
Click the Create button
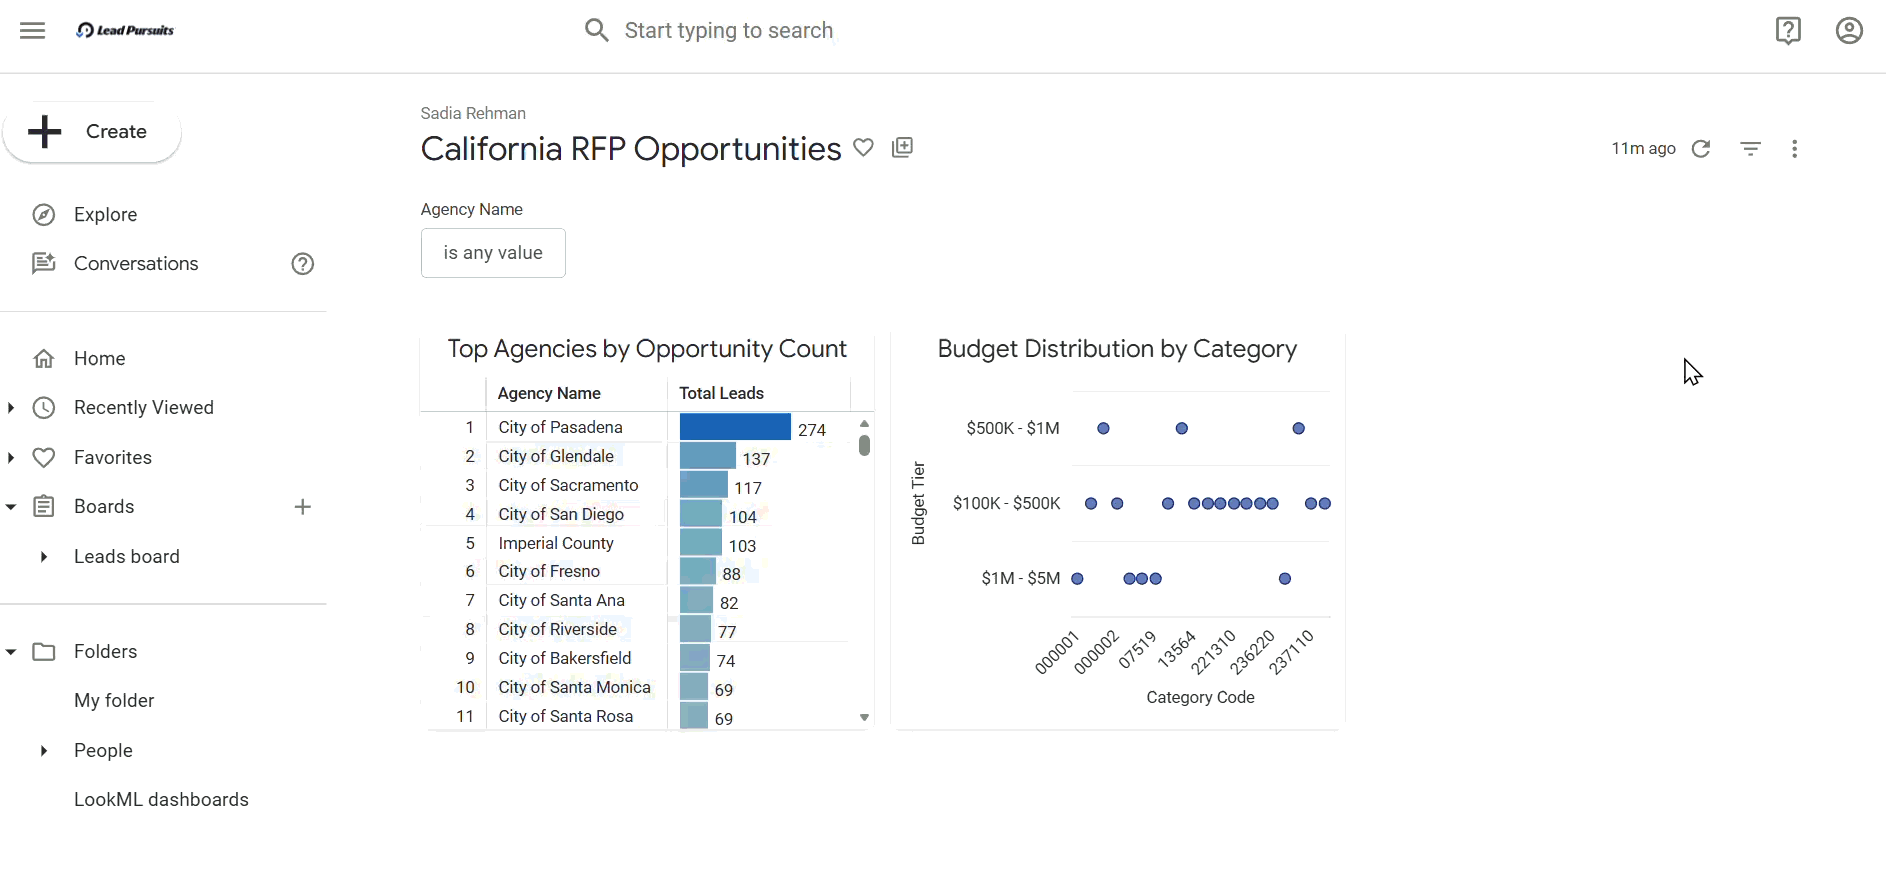click(x=92, y=132)
